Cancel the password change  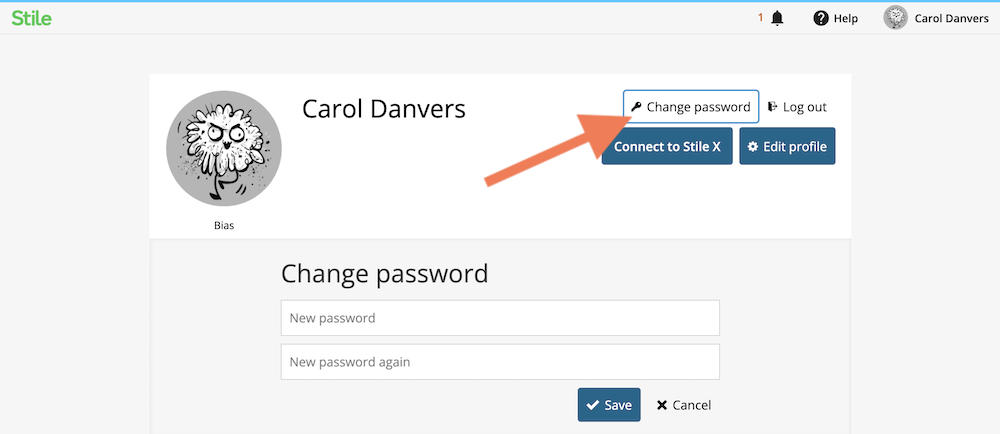(684, 405)
